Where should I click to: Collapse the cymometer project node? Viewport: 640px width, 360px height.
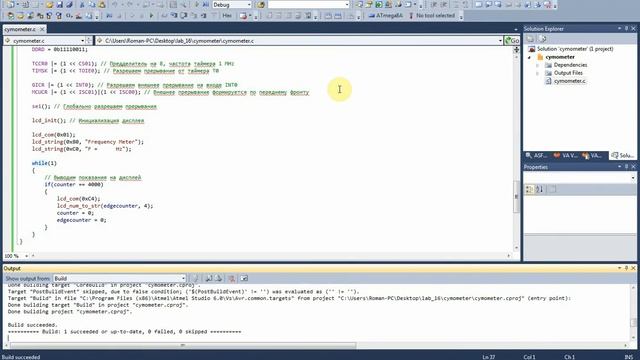[x=530, y=57]
